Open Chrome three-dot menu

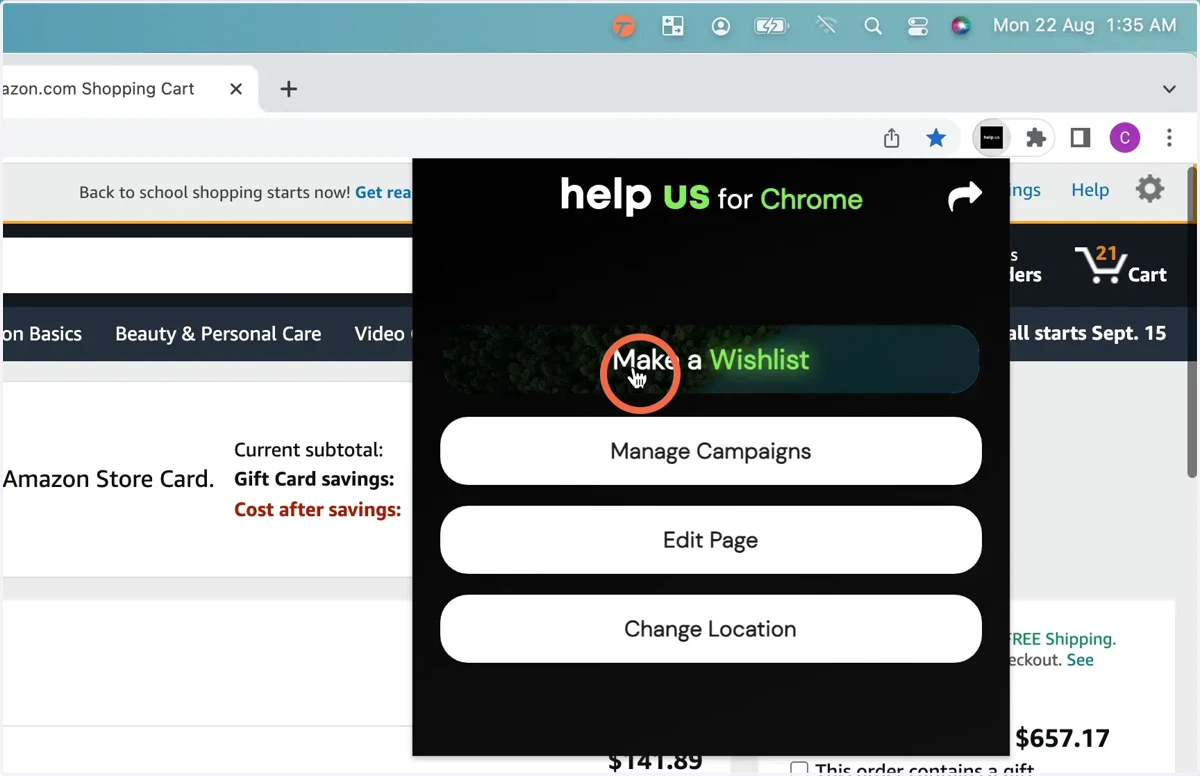(1169, 138)
